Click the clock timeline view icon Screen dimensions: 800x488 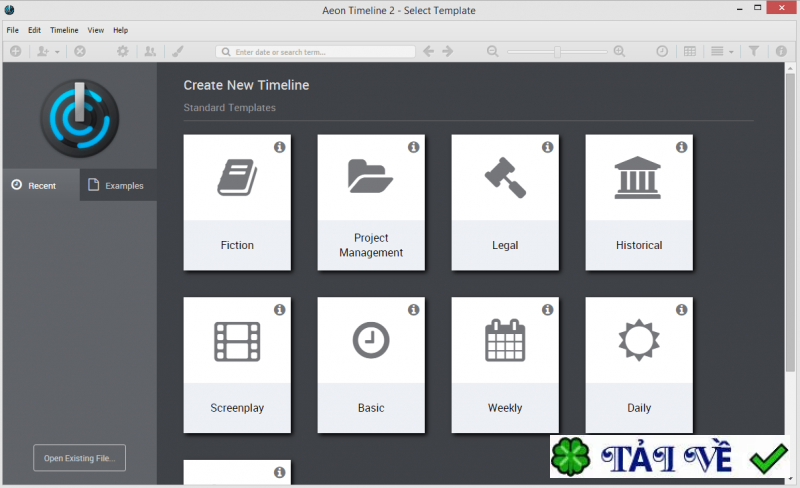[662, 51]
